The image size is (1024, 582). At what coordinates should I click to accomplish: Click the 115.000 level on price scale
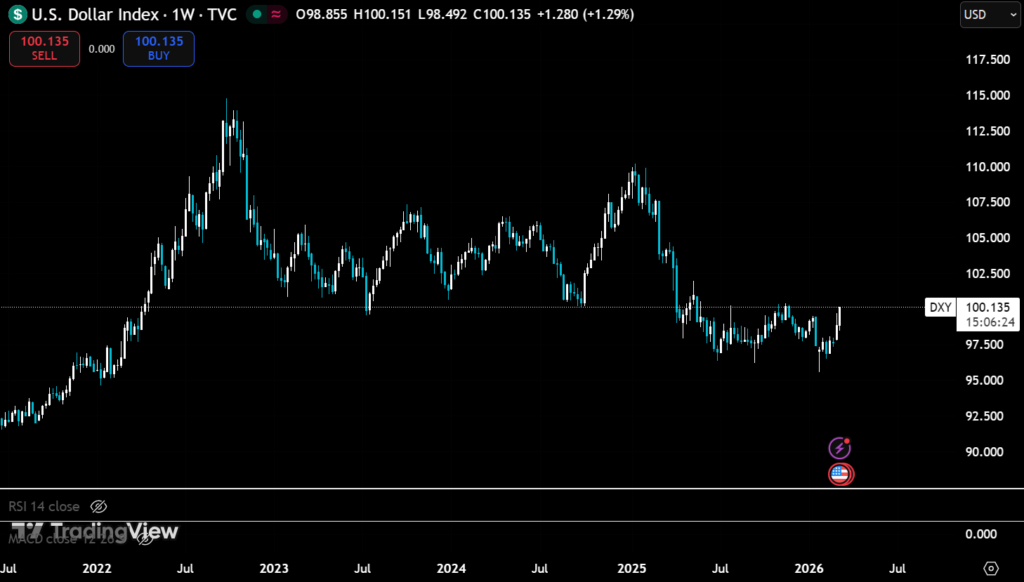pyautogui.click(x=980, y=95)
